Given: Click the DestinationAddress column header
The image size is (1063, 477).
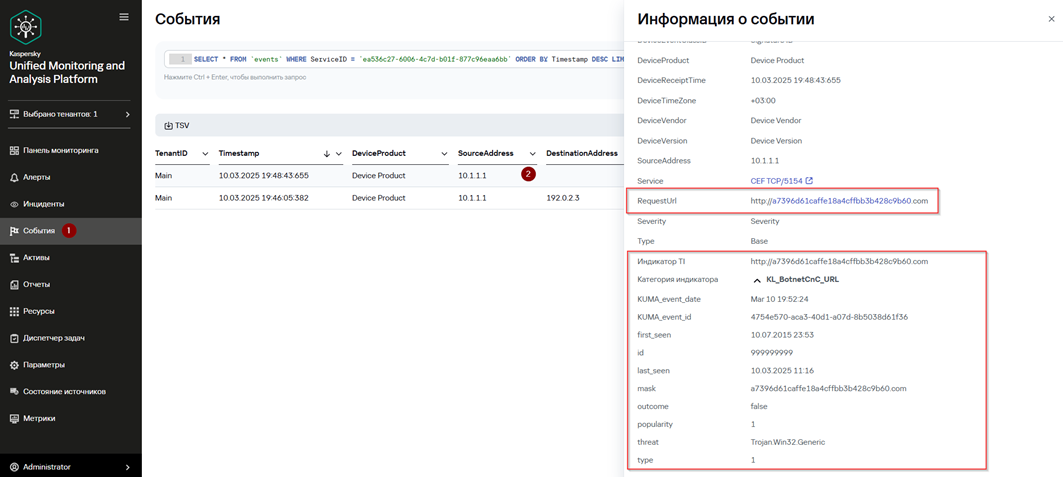Looking at the screenshot, I should (582, 154).
